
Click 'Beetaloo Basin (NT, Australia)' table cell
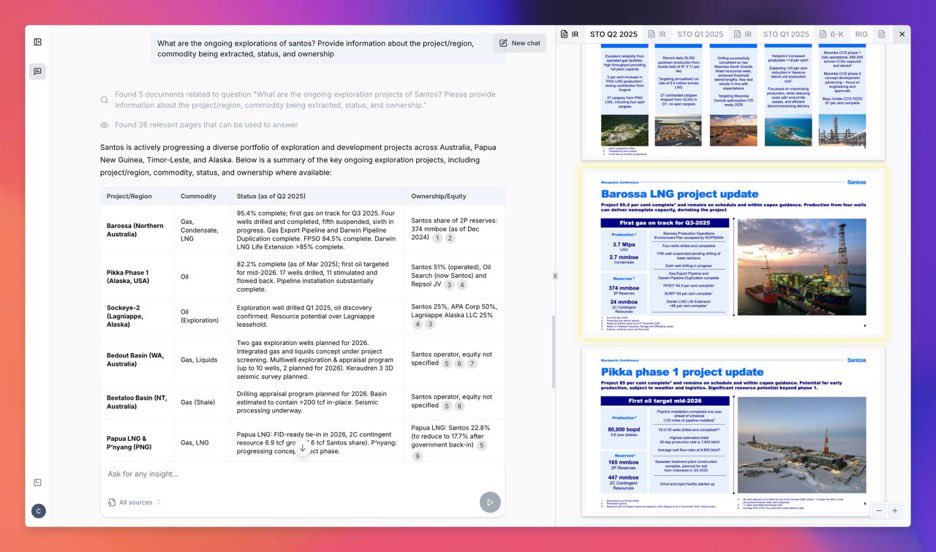[x=137, y=402]
